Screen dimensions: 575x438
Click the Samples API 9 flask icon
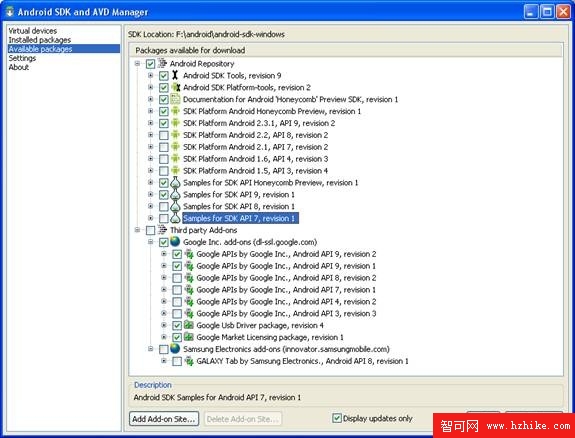click(176, 194)
